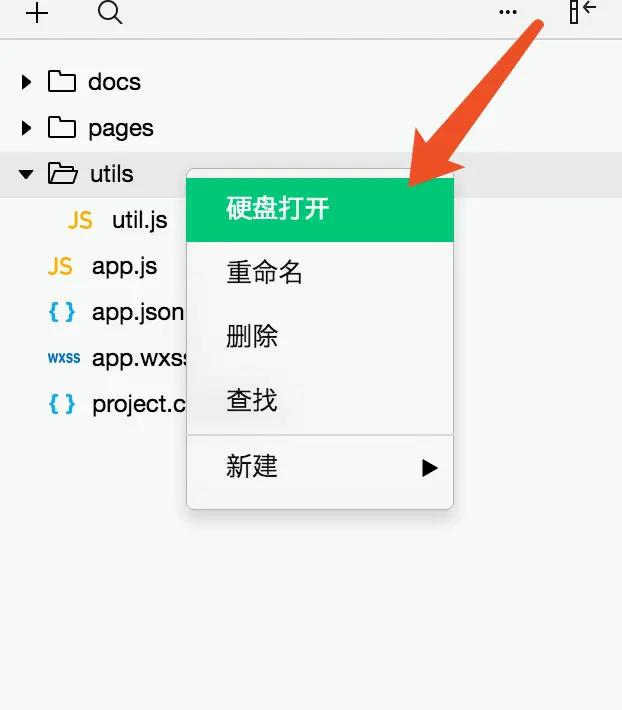This screenshot has width=622, height=710.
Task: Expand the pages folder triangle
Action: click(26, 128)
